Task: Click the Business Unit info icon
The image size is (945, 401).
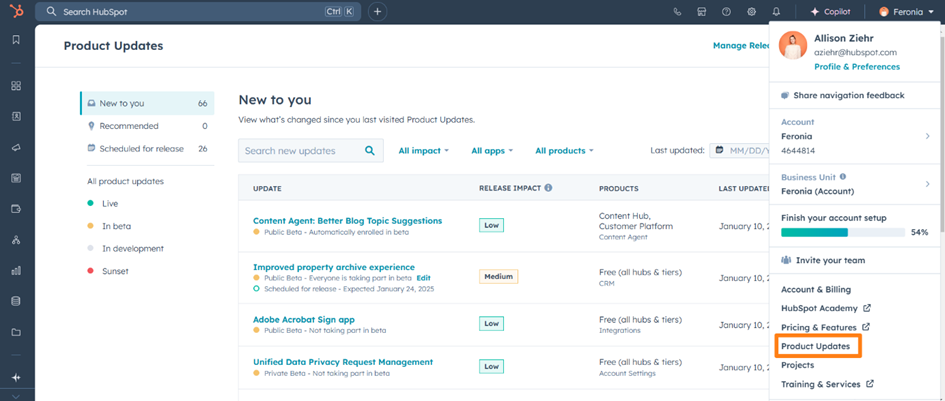Action: tap(843, 177)
